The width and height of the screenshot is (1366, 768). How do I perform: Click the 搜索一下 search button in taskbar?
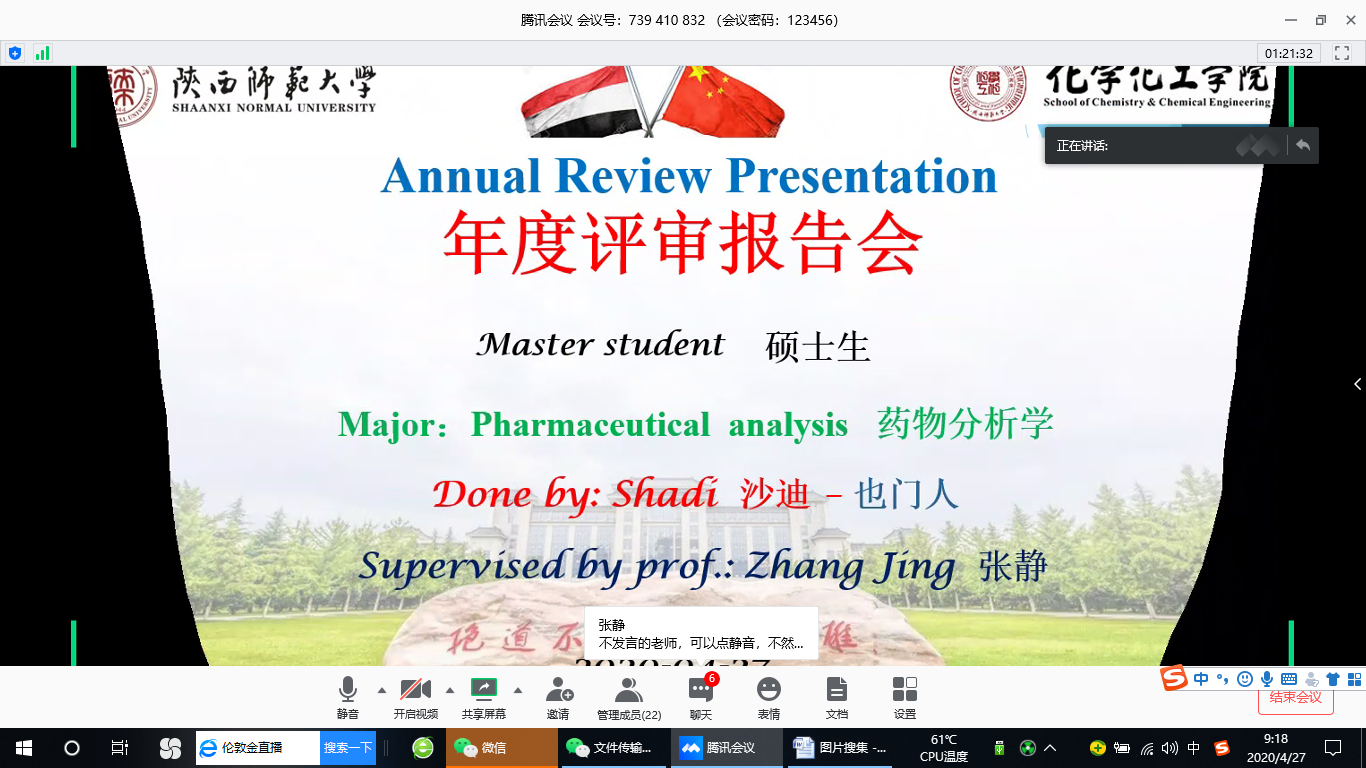pos(347,748)
